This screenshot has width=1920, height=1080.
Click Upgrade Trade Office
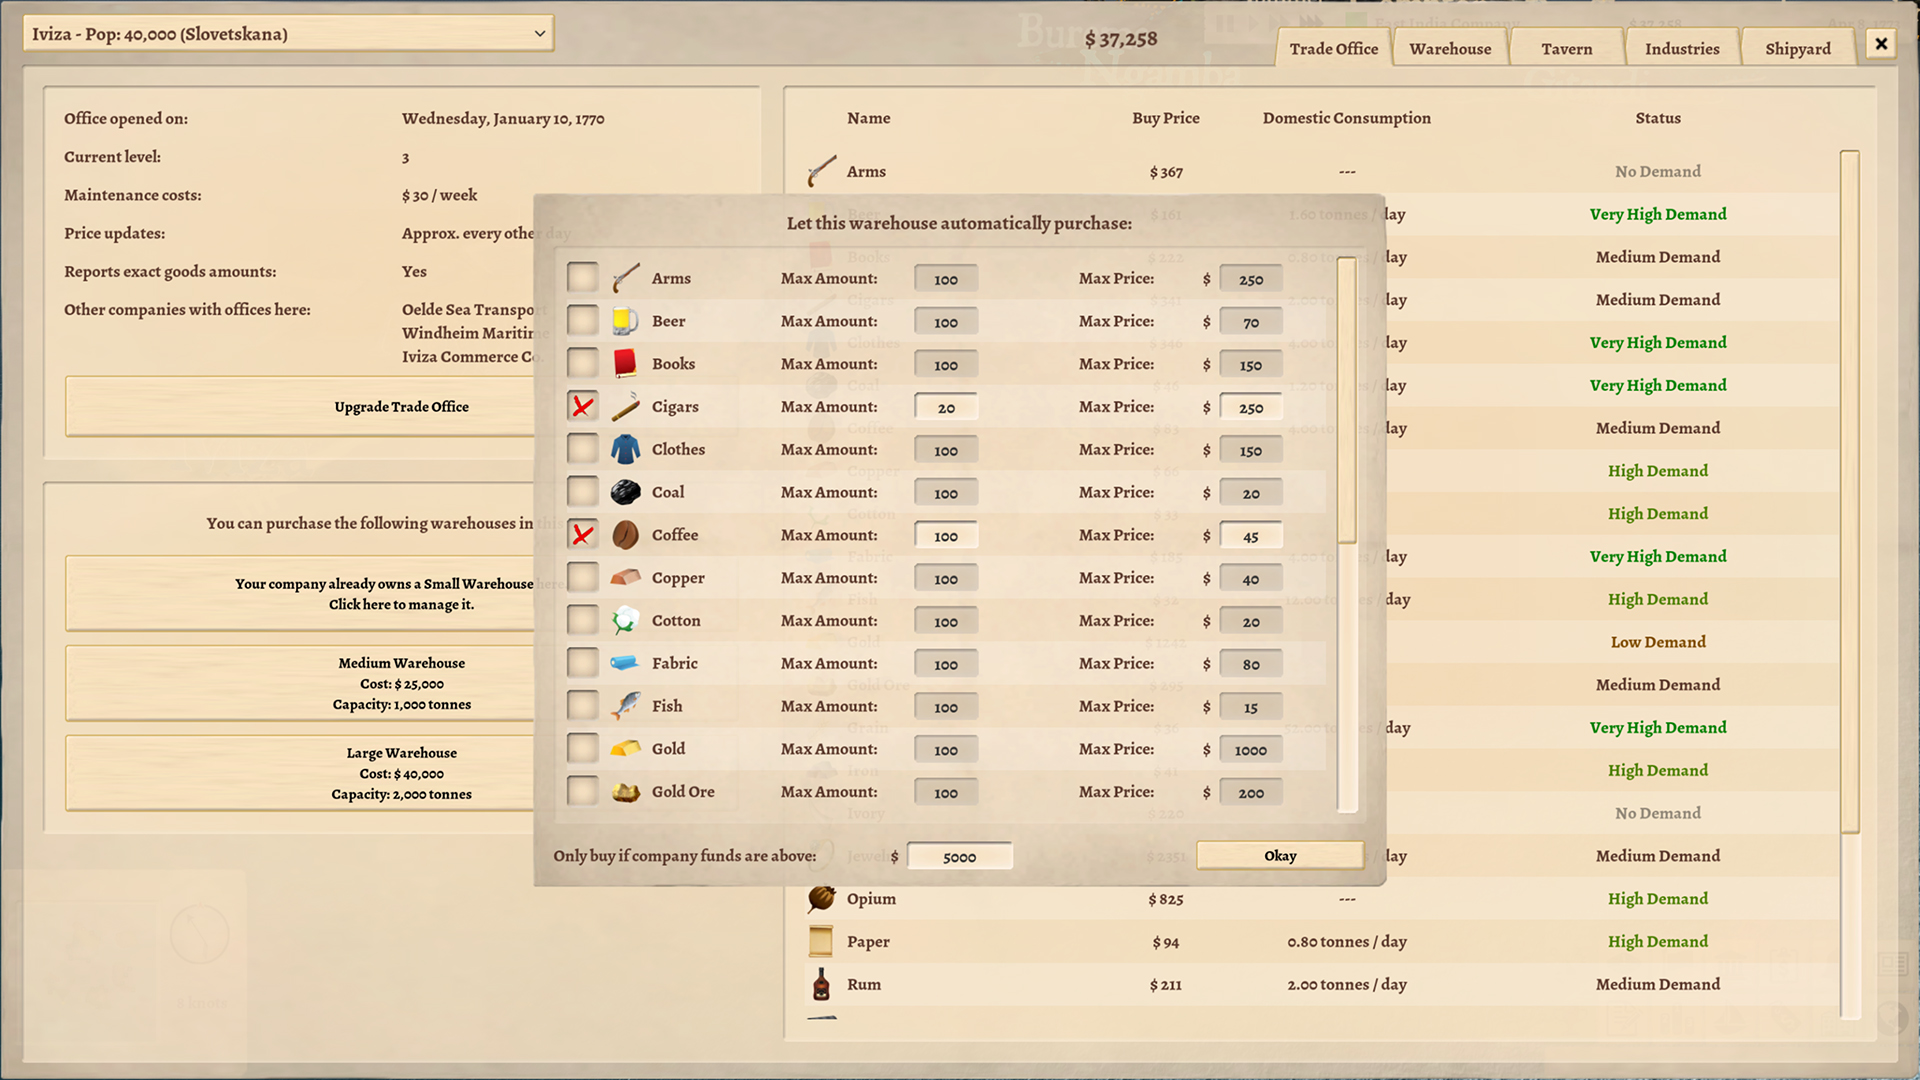400,406
